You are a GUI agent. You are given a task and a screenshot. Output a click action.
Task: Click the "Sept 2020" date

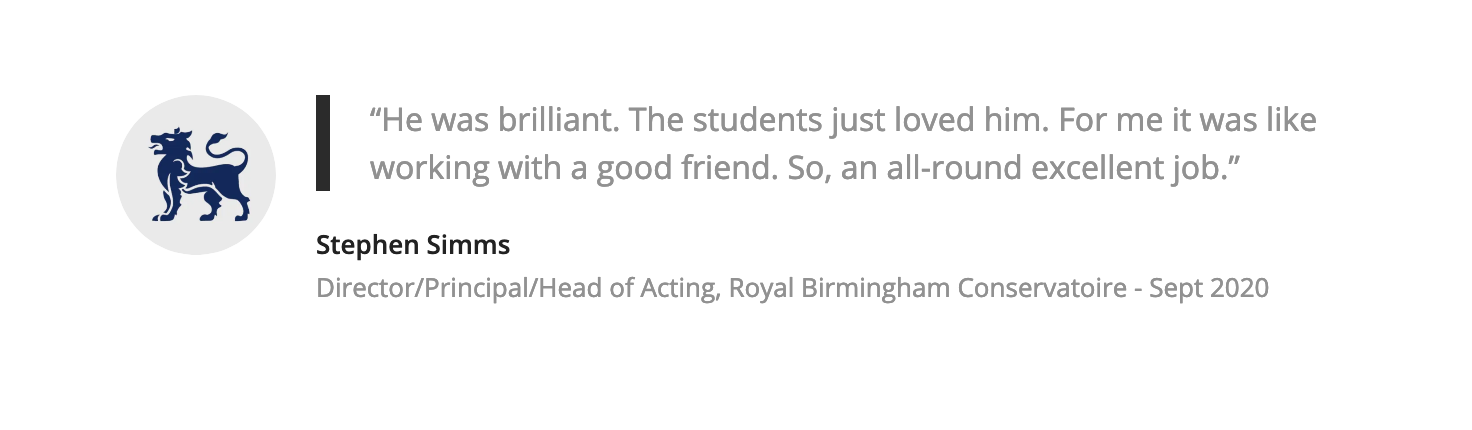coord(1208,289)
